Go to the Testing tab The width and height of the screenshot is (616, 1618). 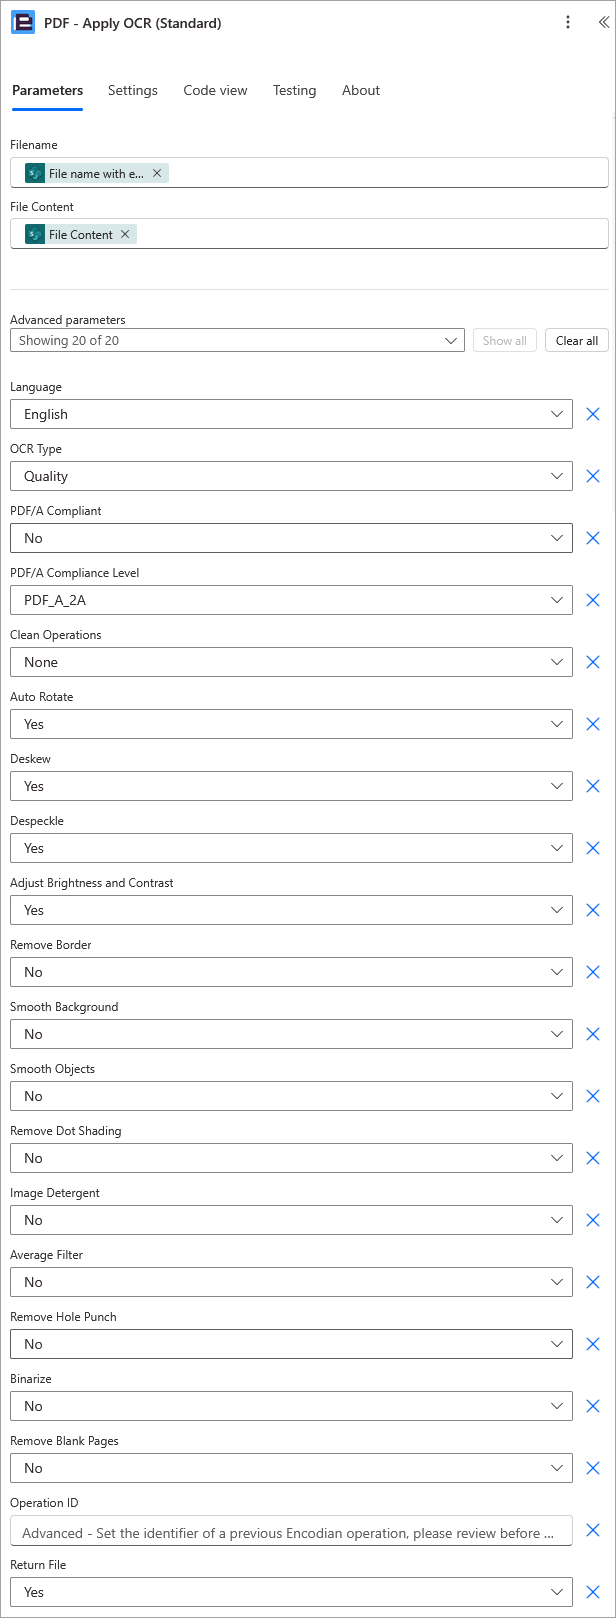point(294,90)
